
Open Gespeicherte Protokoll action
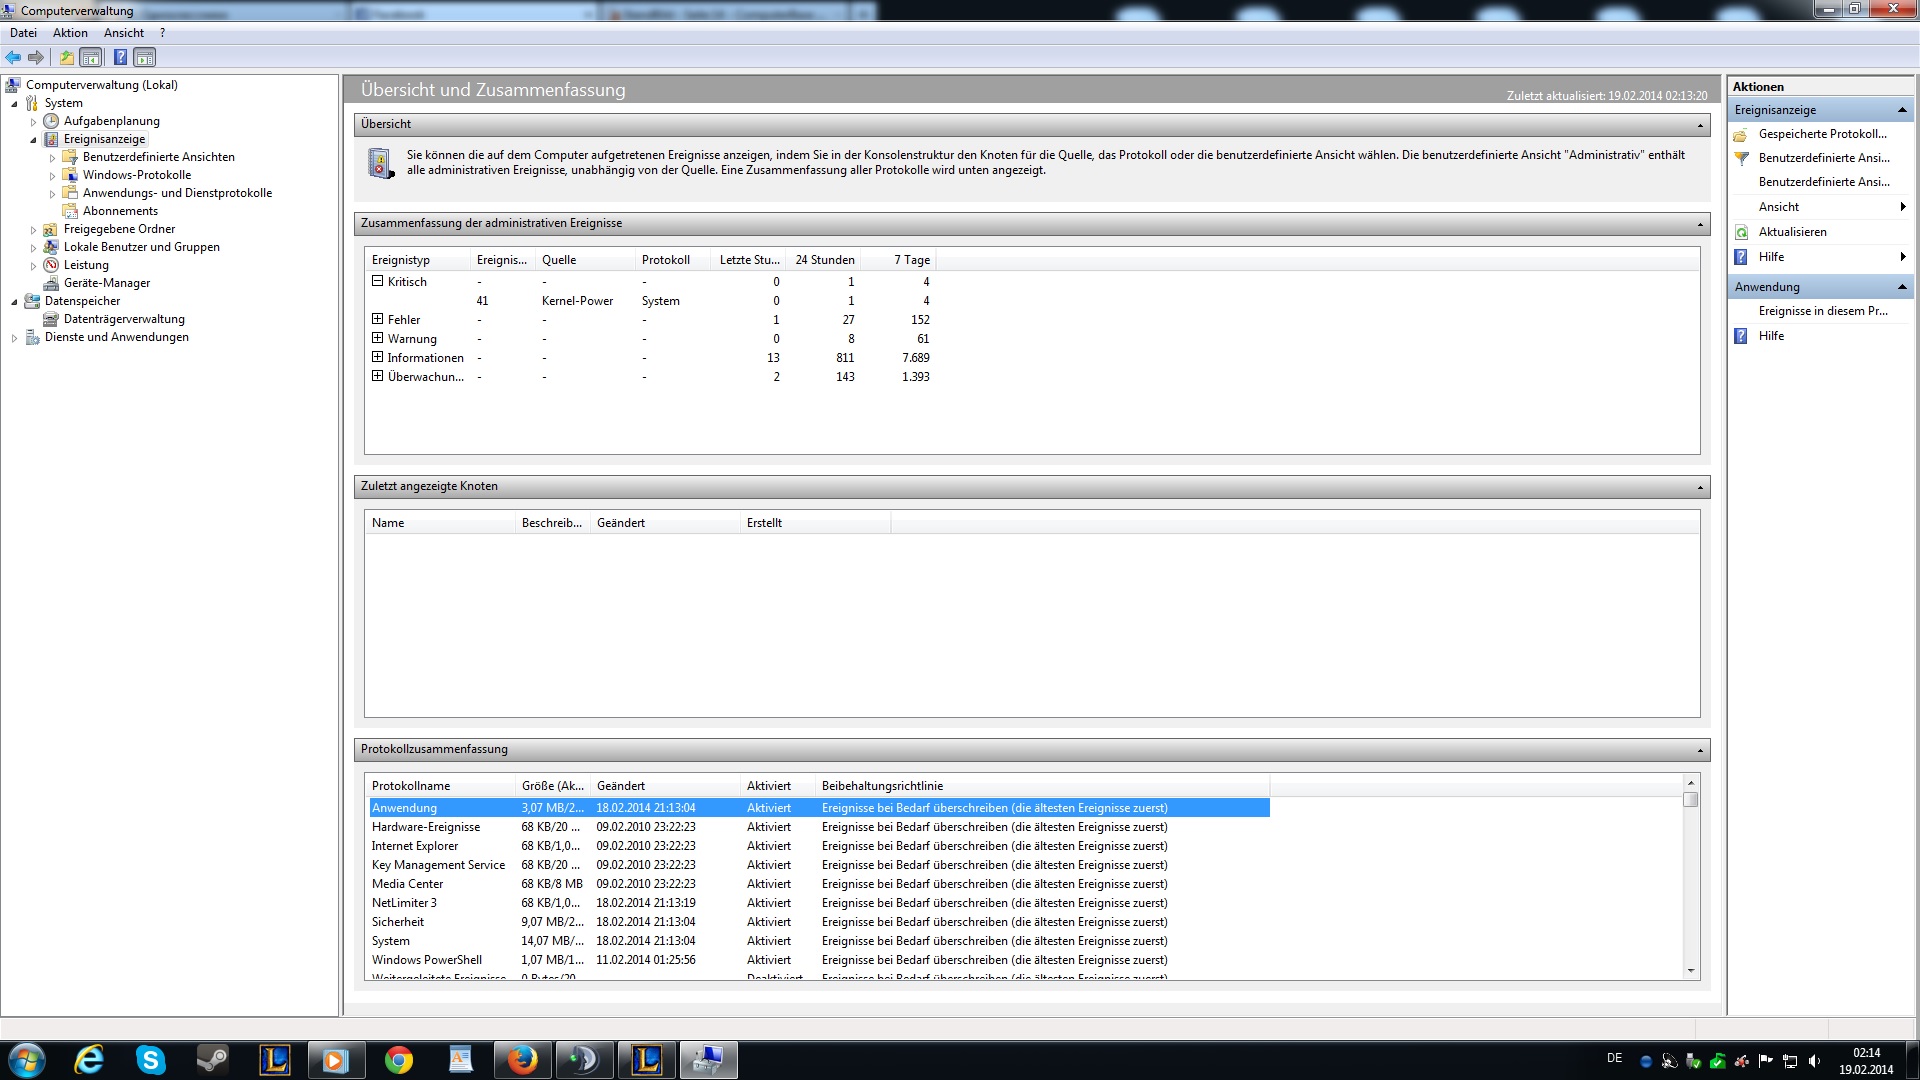pos(1822,134)
